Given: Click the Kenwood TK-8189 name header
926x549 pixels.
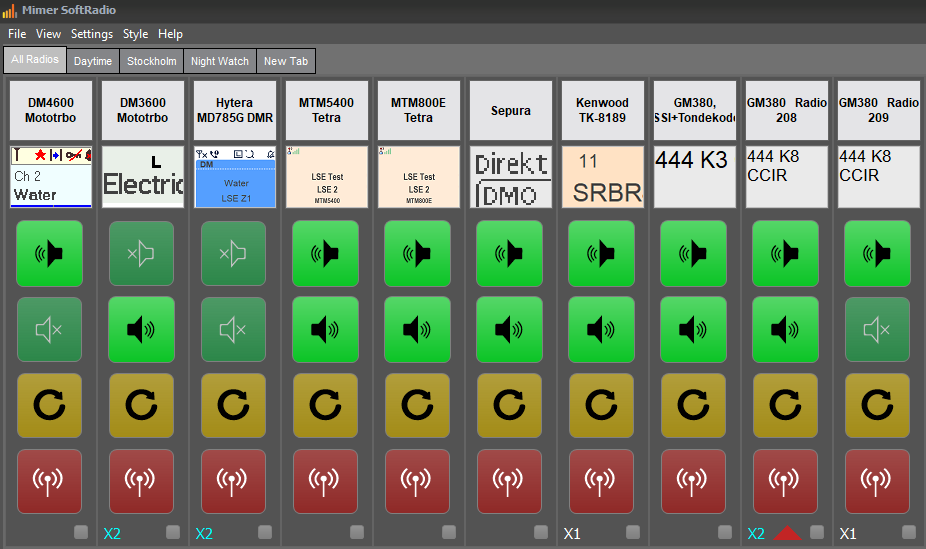Looking at the screenshot, I should coord(602,110).
